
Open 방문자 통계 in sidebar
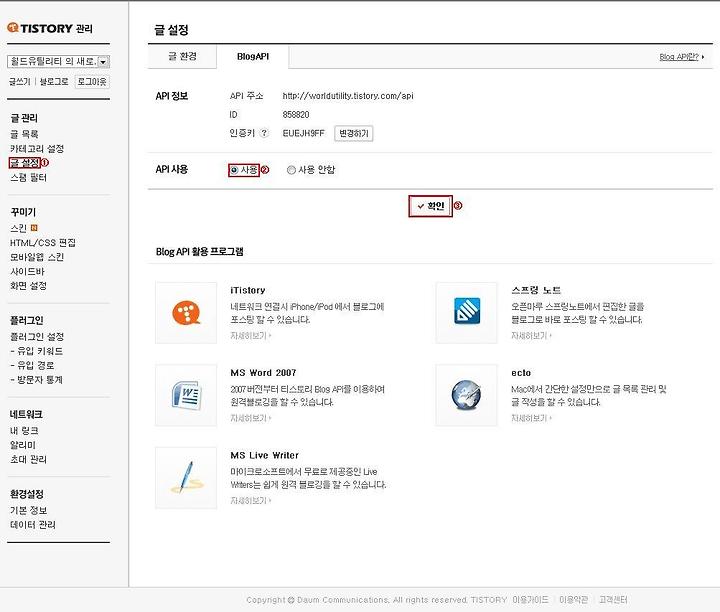[40, 380]
